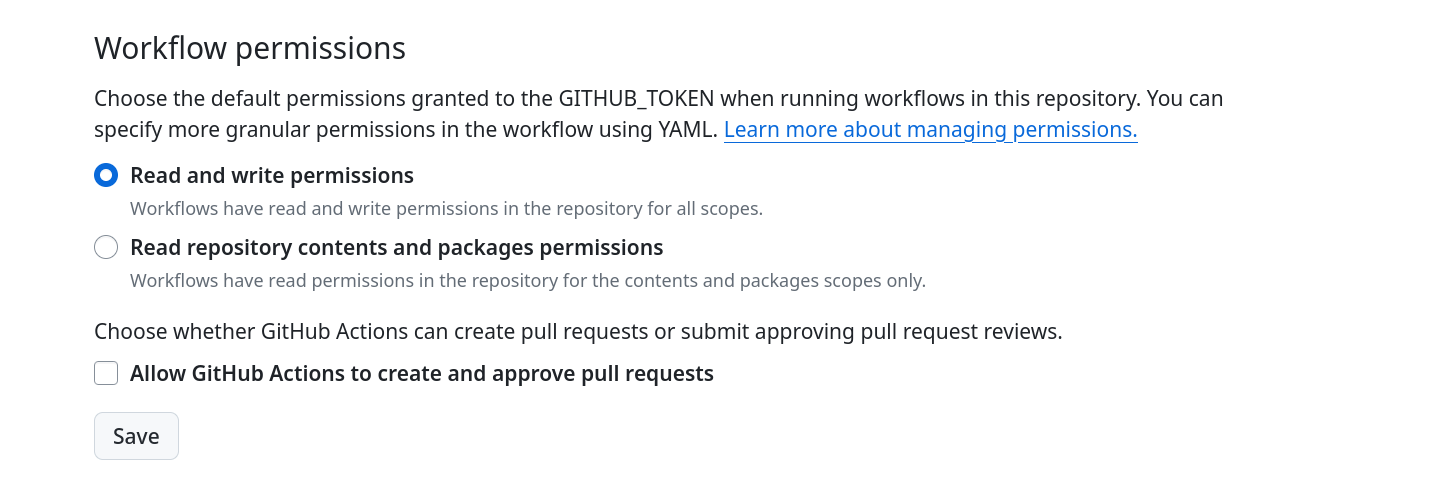Click the Save button

tap(136, 436)
